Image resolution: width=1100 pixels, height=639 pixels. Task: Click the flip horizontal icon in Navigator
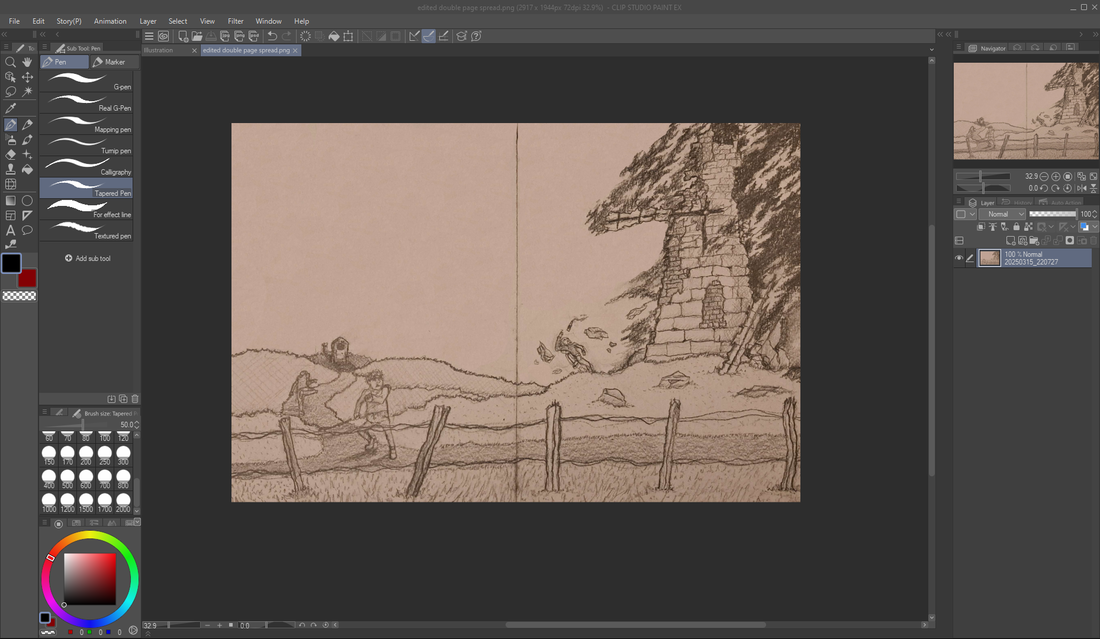coord(1081,188)
